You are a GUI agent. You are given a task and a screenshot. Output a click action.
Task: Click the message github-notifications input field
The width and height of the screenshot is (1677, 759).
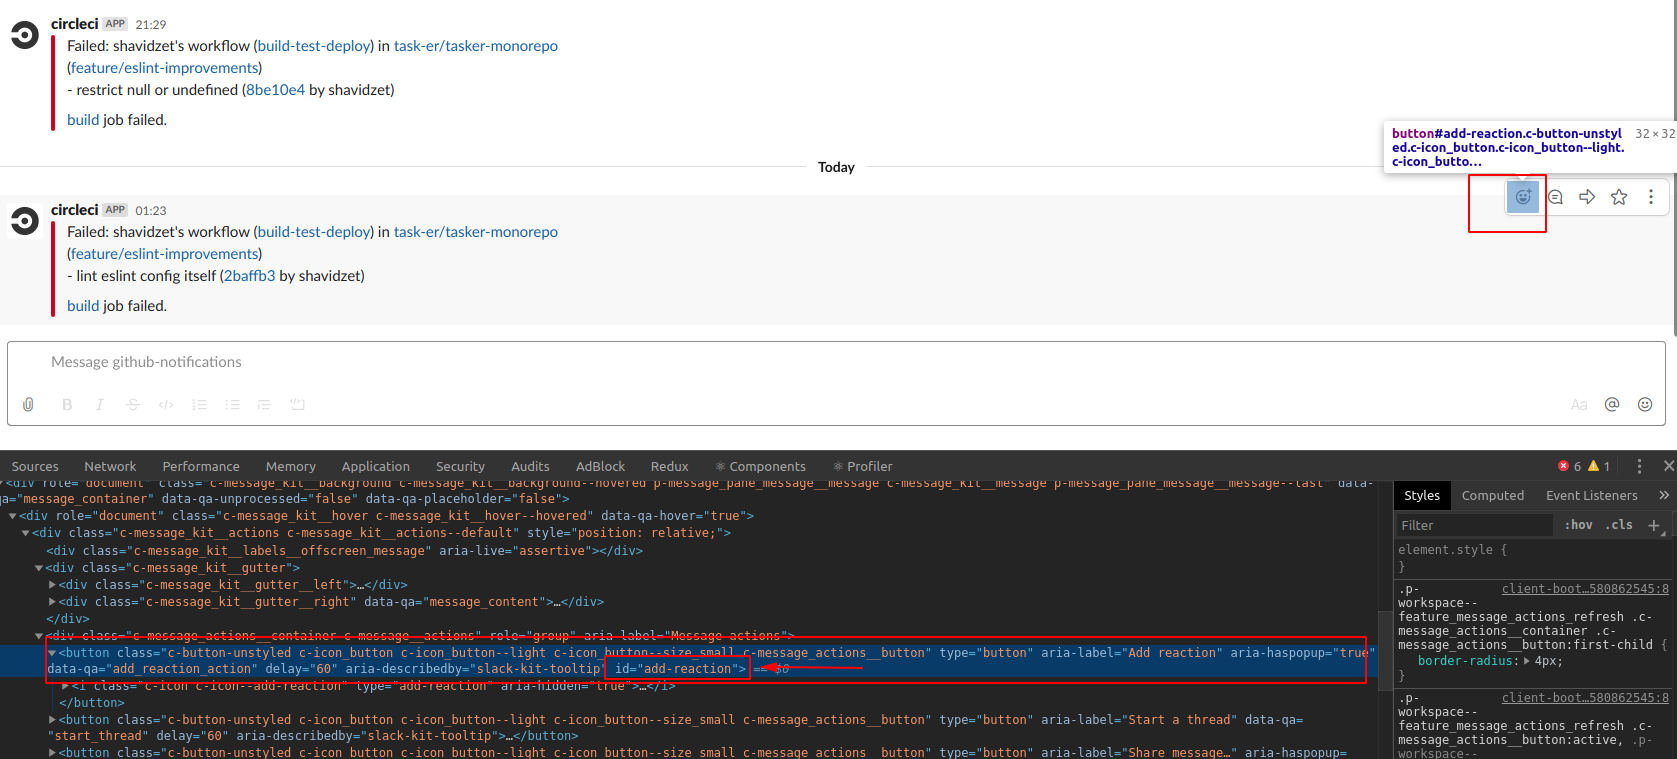(x=836, y=362)
